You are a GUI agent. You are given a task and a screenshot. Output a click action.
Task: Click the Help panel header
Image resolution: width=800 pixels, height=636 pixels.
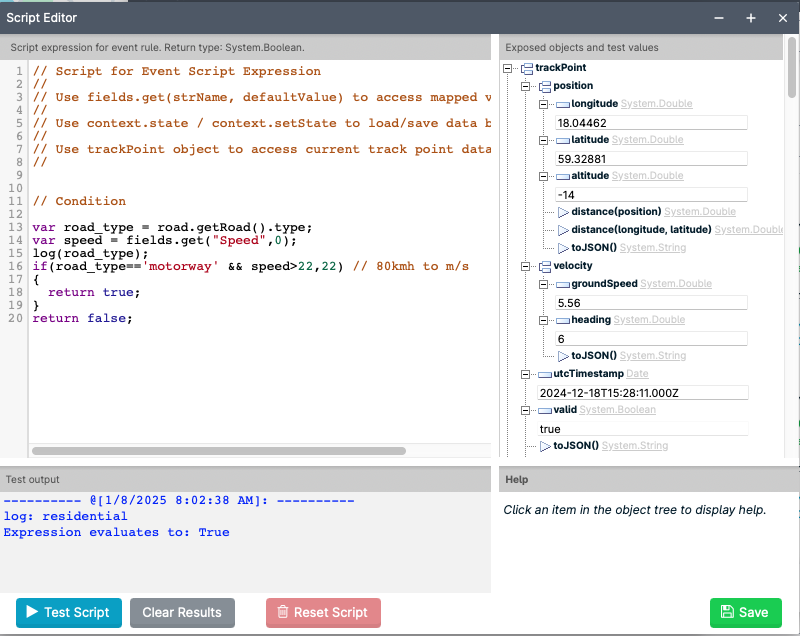coord(649,479)
